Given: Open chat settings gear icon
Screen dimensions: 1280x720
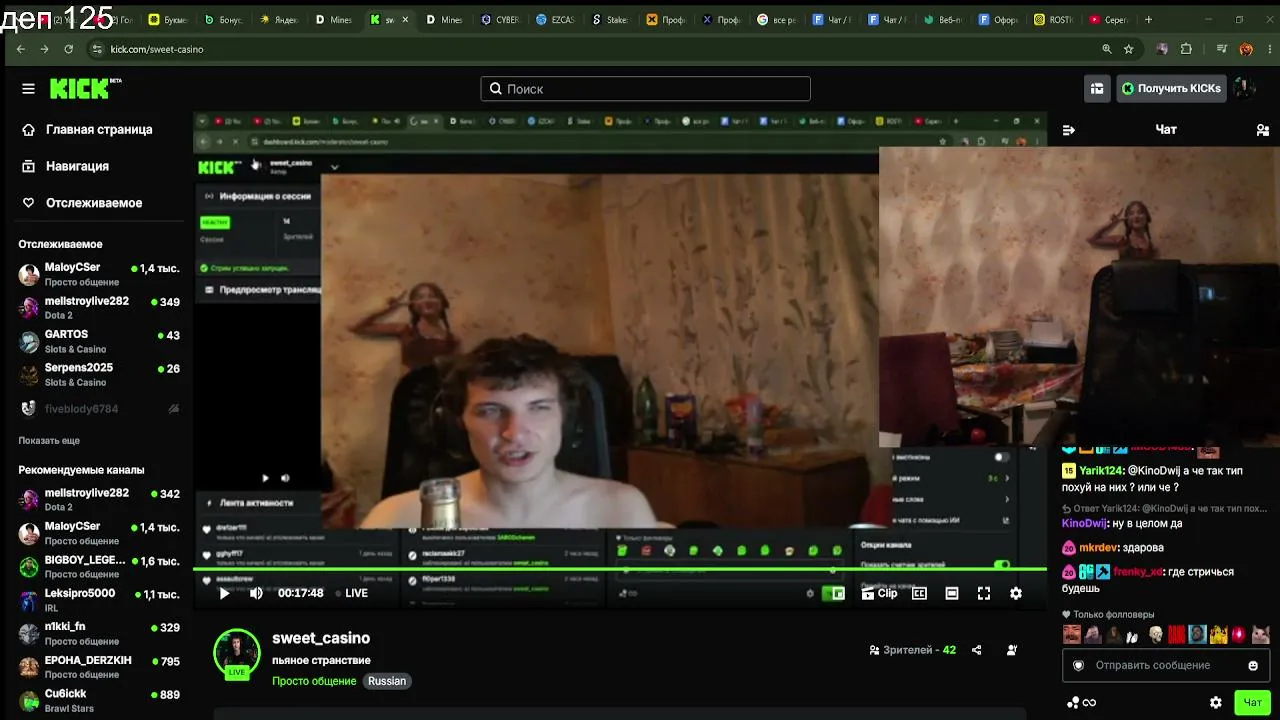Looking at the screenshot, I should 1216,703.
